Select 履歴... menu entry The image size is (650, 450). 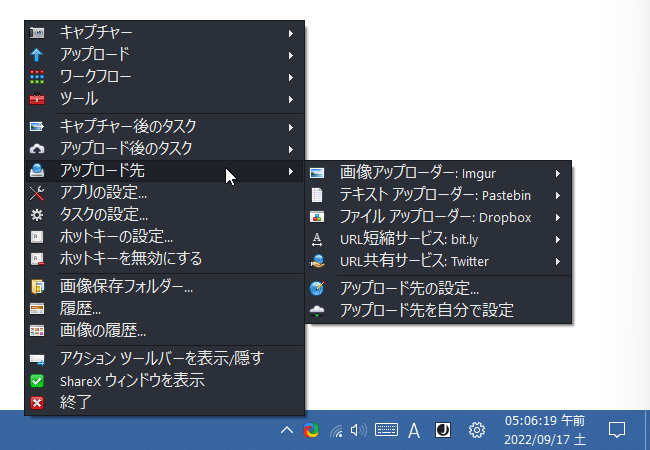click(x=165, y=309)
